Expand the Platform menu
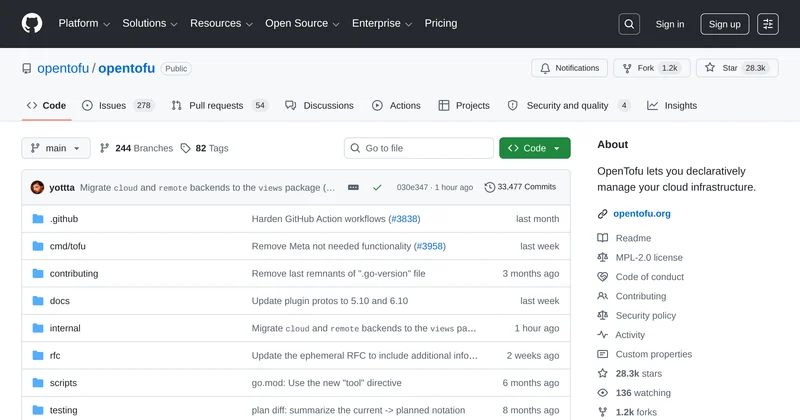Screen dimensions: 800x420 click(x=84, y=24)
